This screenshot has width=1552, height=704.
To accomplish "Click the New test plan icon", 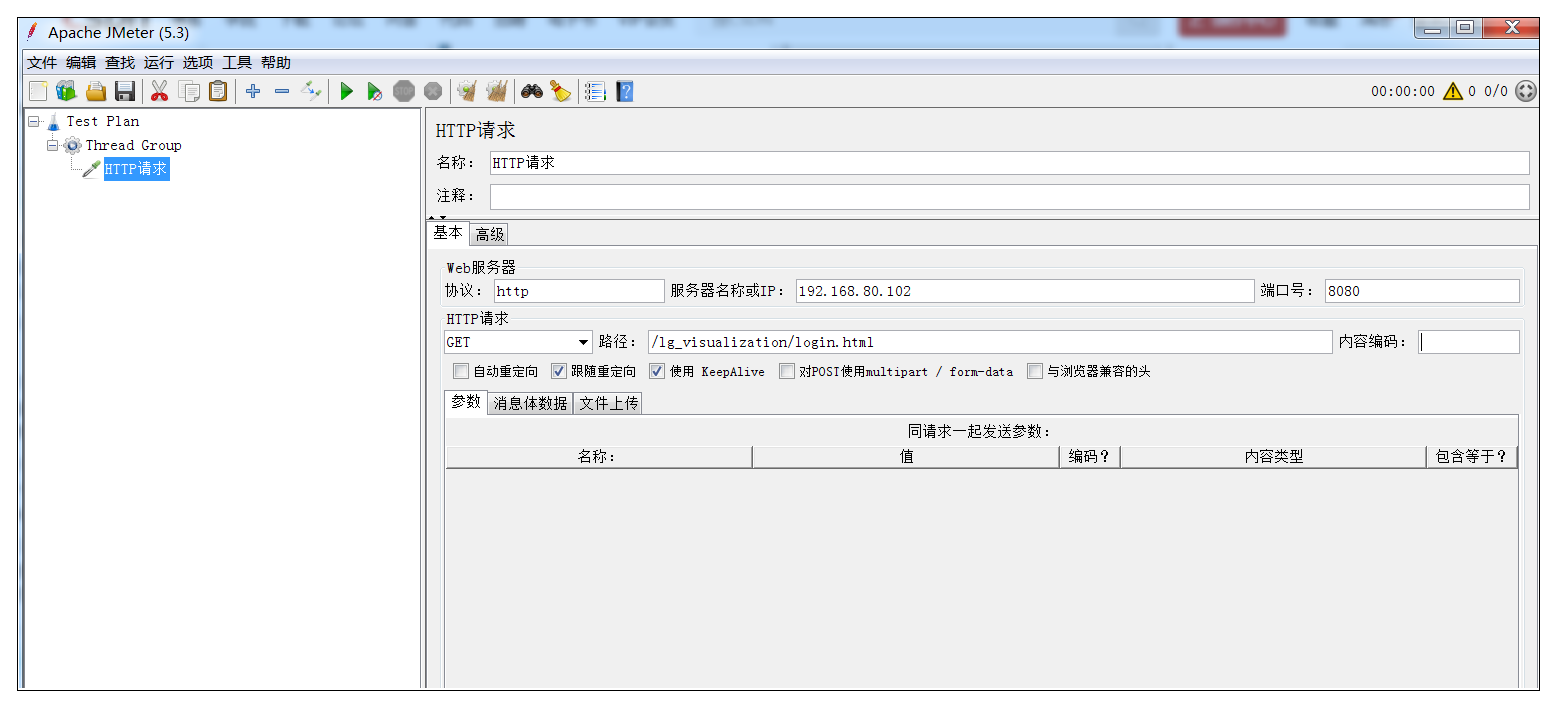I will [38, 92].
